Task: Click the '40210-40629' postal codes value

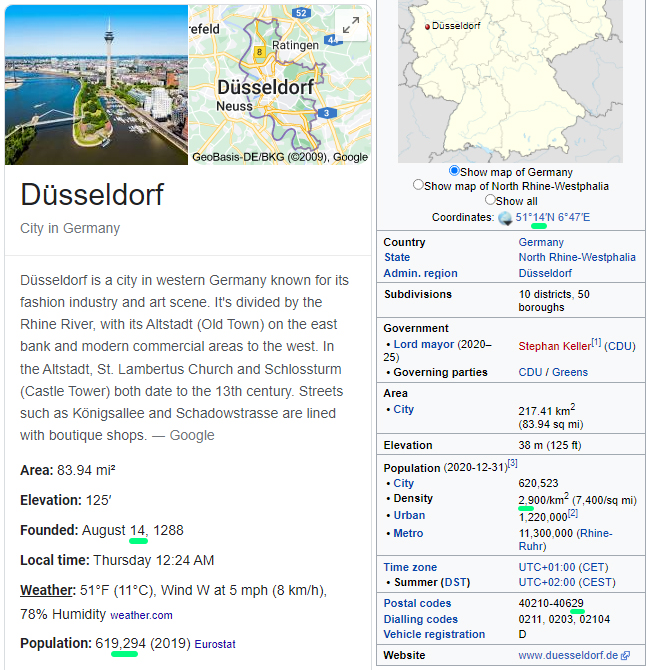Action: 551,603
